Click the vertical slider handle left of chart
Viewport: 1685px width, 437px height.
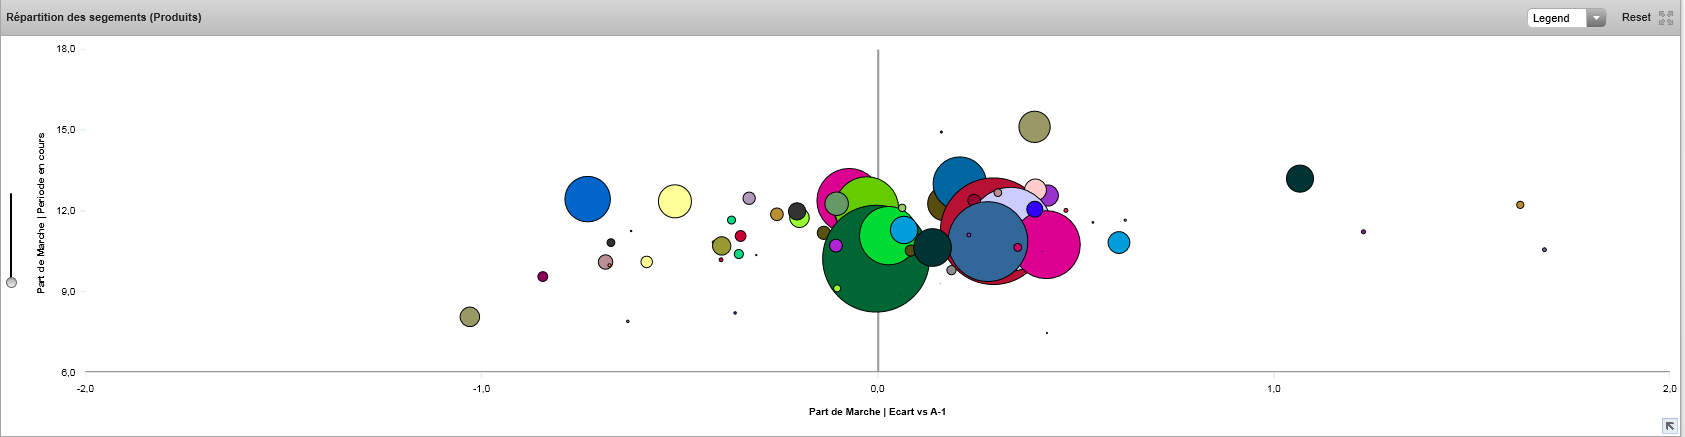[11, 283]
